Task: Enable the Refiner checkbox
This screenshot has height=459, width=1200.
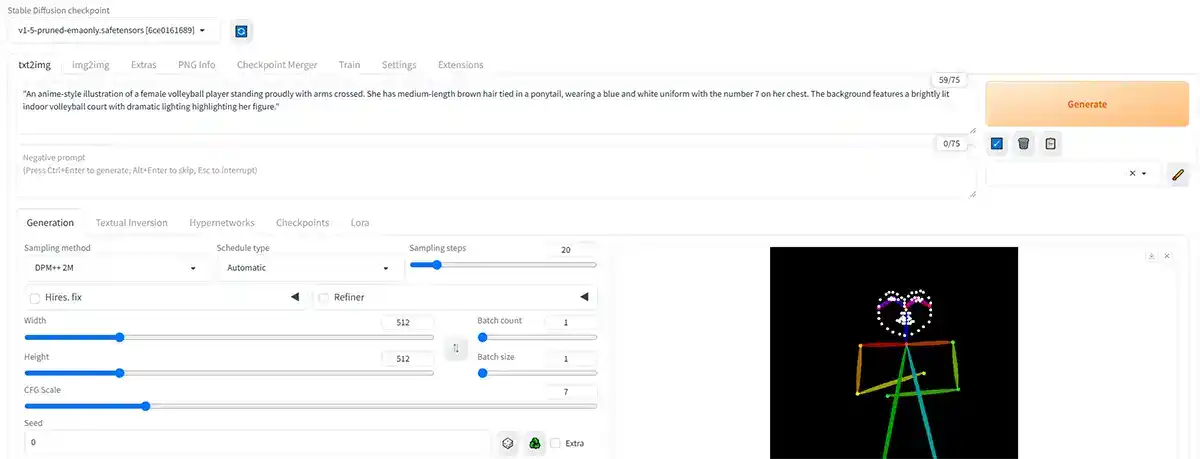Action: point(323,297)
